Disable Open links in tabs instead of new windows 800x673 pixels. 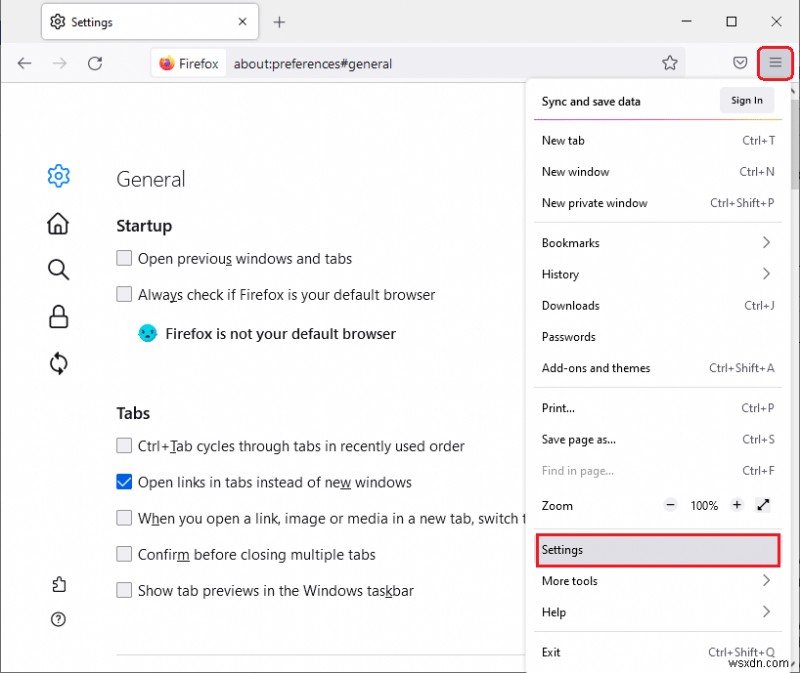point(124,482)
